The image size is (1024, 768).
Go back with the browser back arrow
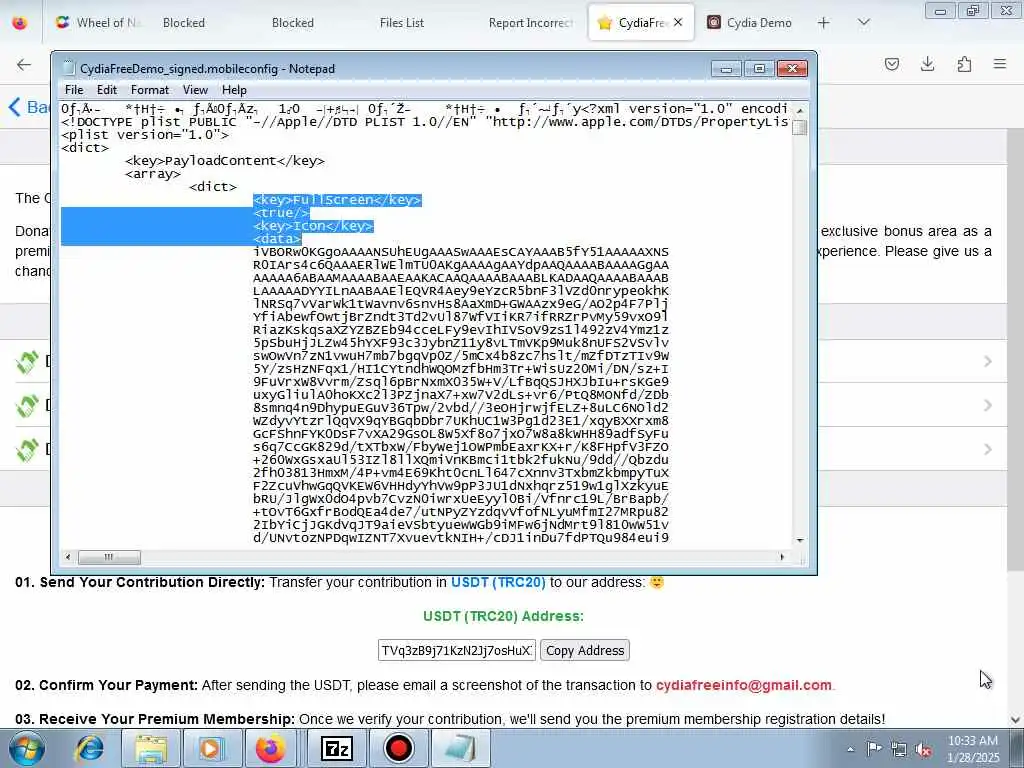click(24, 64)
